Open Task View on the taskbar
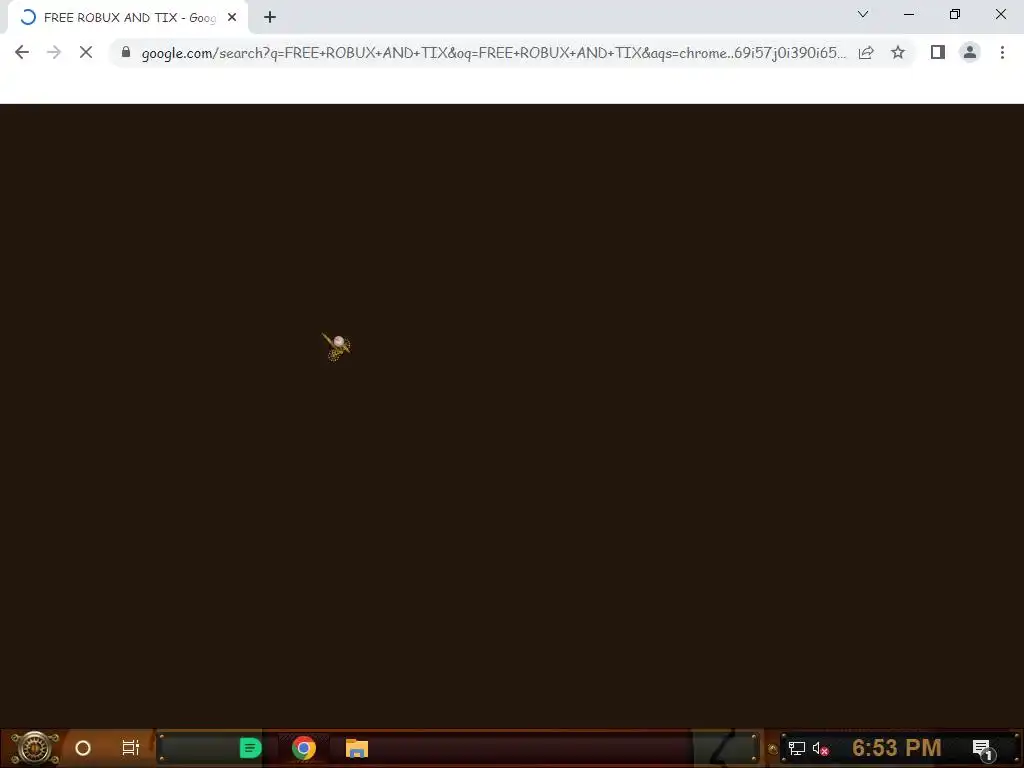This screenshot has height=768, width=1024. (x=131, y=748)
